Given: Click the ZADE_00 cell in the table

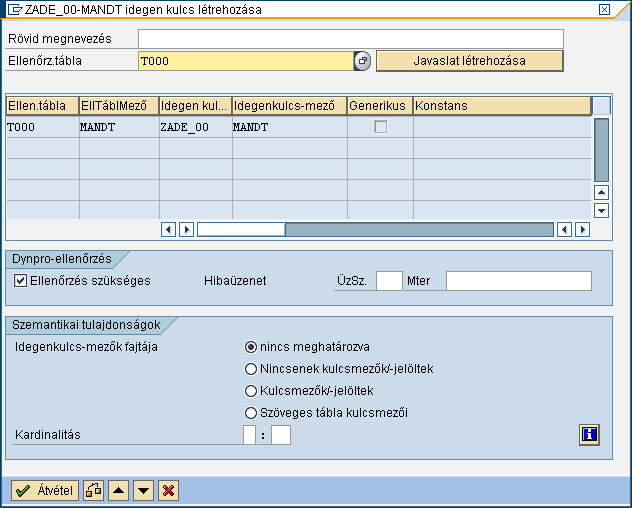Looking at the screenshot, I should coord(195,127).
